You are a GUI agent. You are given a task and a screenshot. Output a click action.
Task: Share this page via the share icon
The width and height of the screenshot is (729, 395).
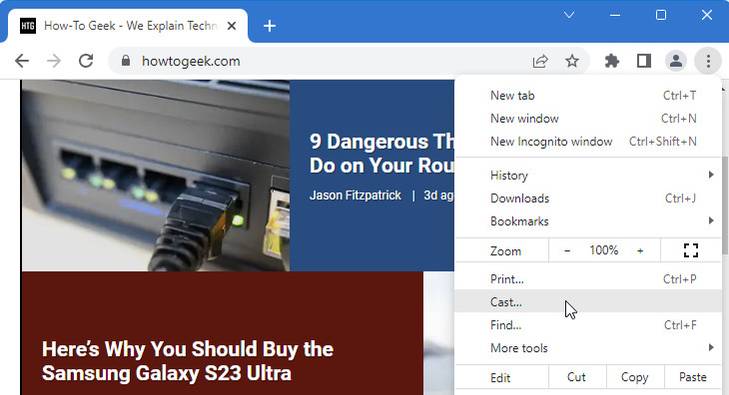[540, 61]
